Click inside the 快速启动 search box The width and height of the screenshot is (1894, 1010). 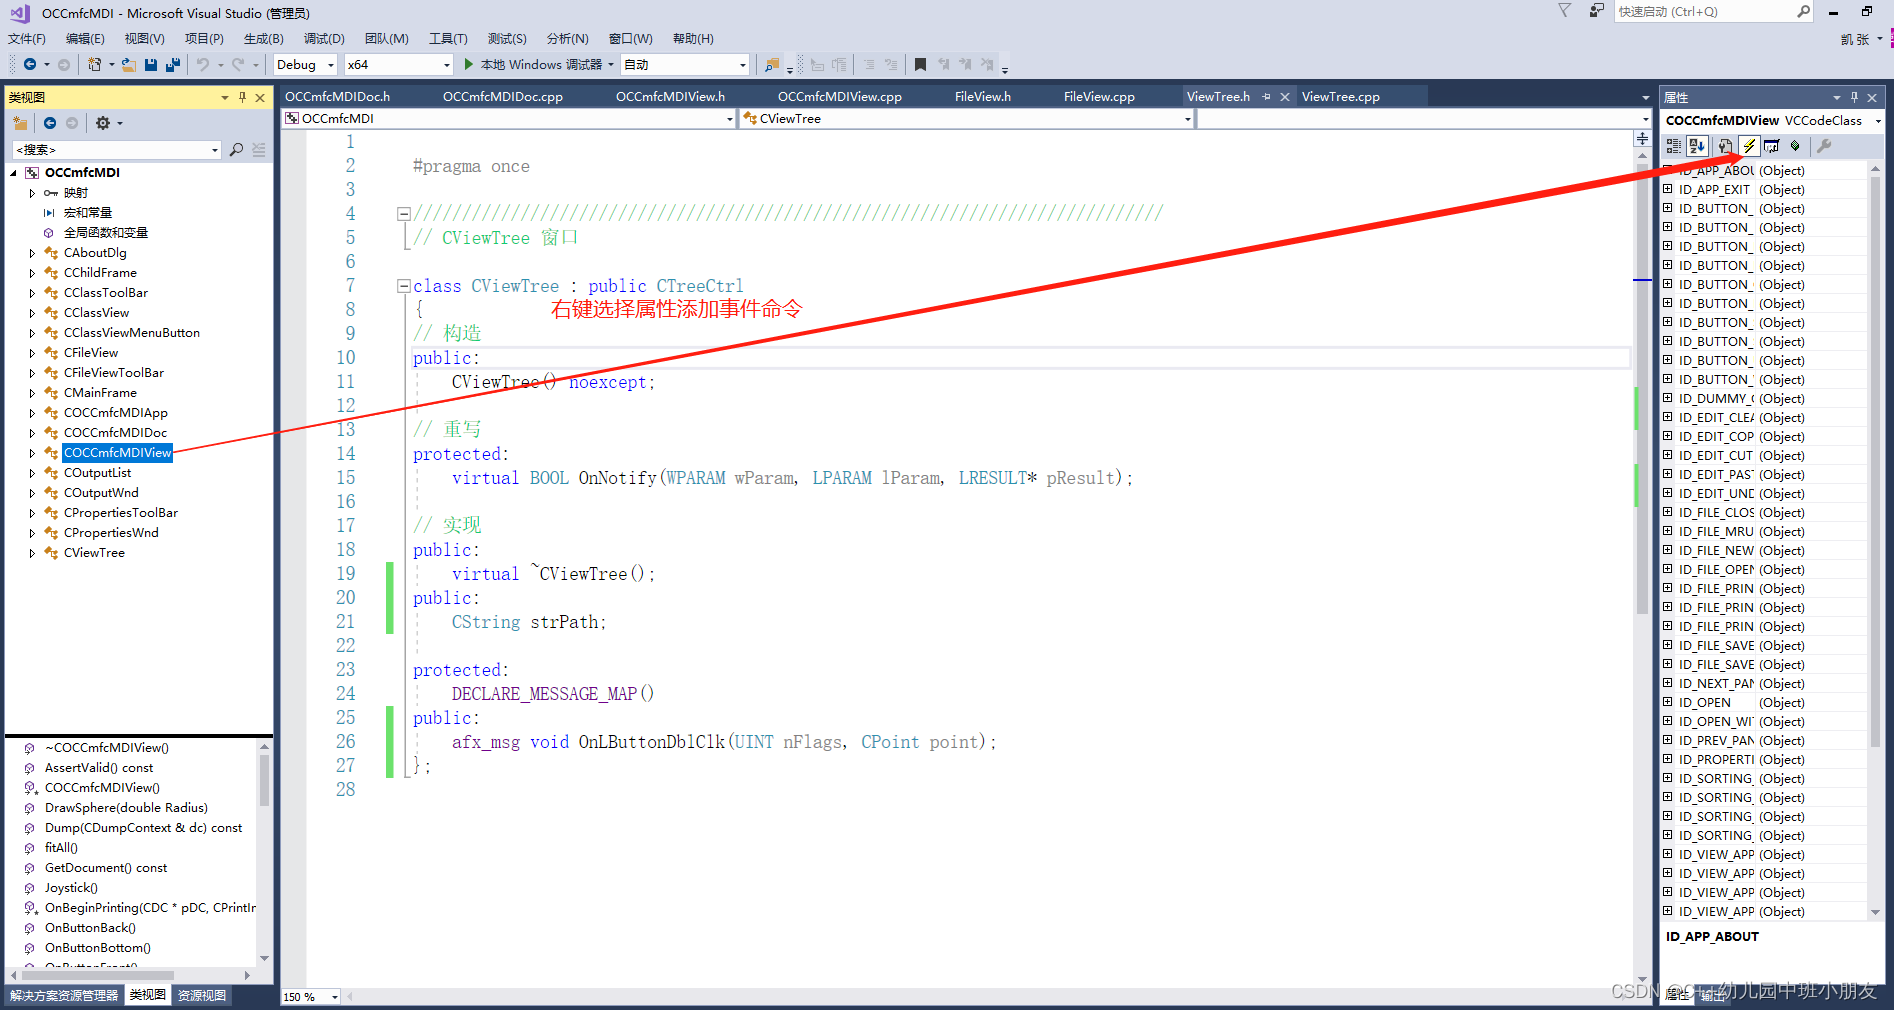pos(1710,12)
